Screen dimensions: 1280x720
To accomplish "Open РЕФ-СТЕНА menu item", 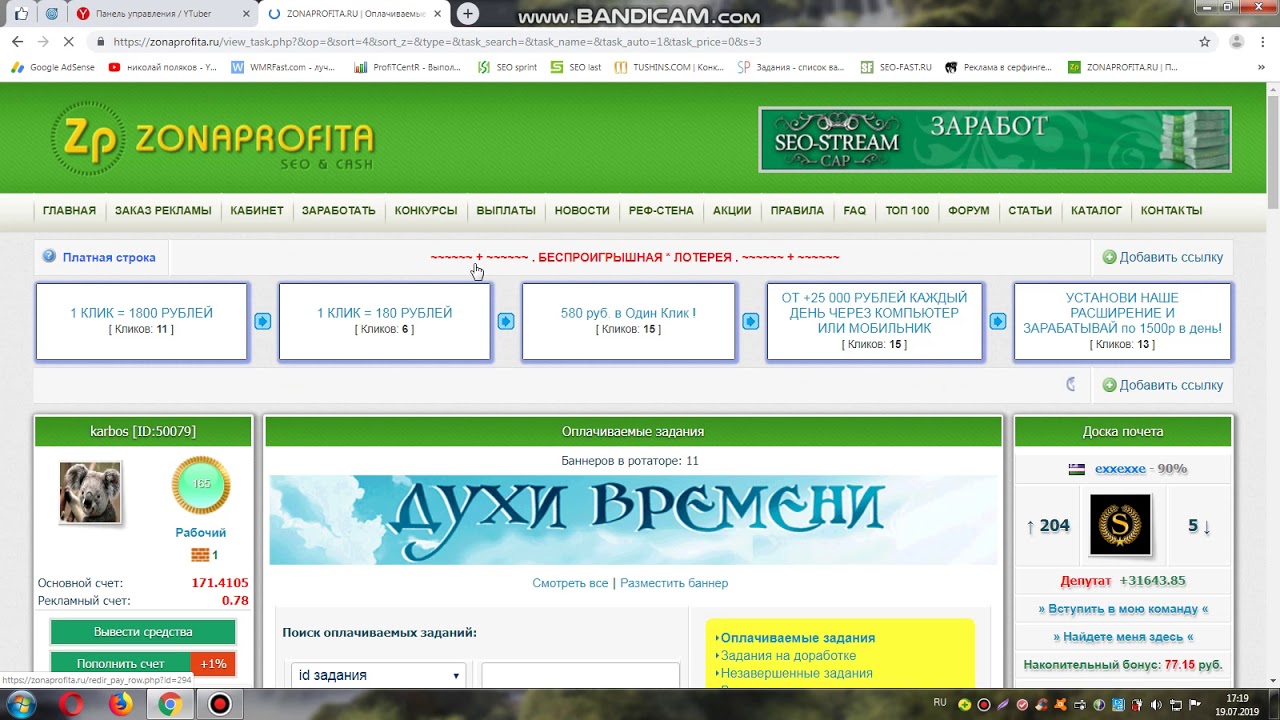I will (661, 211).
